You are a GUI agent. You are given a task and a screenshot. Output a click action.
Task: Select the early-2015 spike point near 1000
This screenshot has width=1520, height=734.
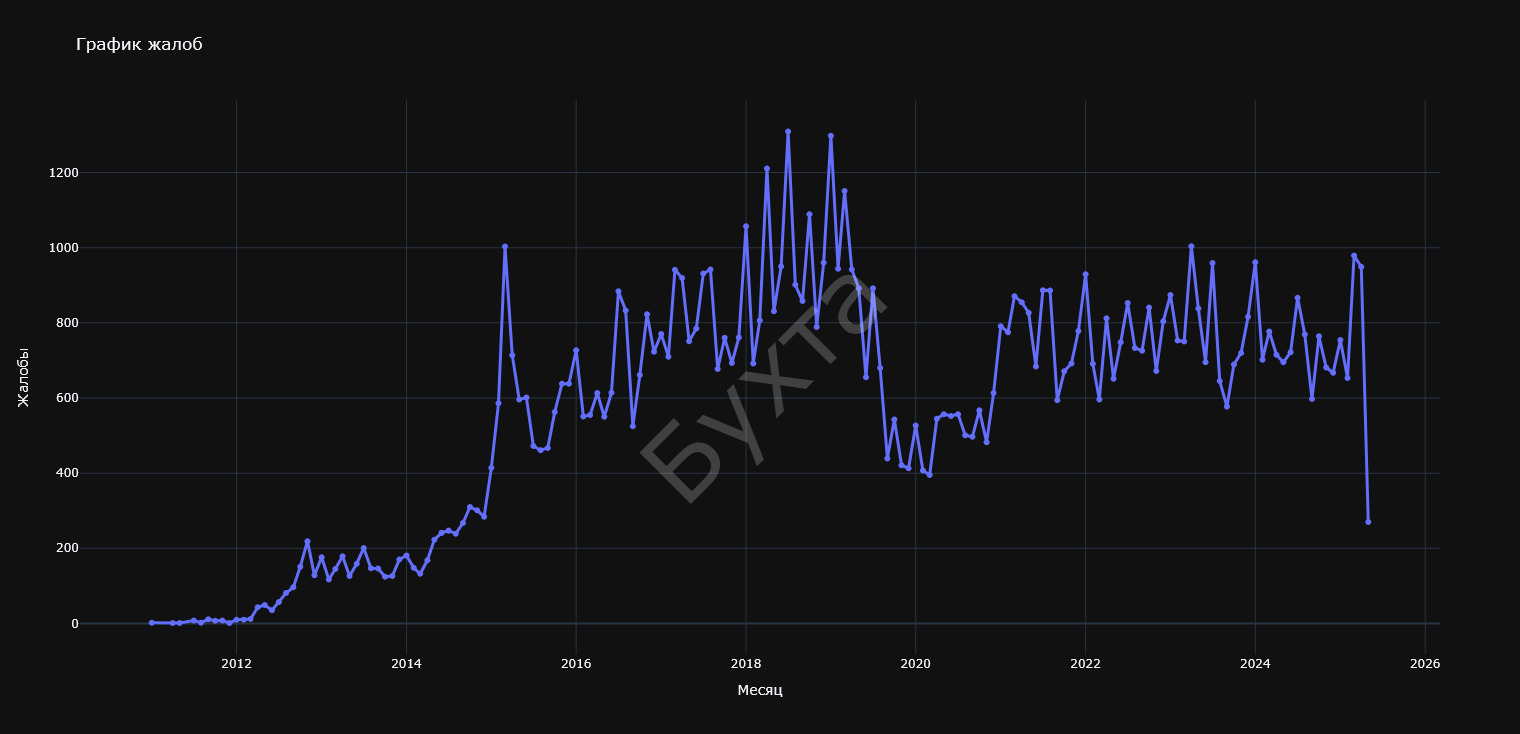[x=505, y=246]
